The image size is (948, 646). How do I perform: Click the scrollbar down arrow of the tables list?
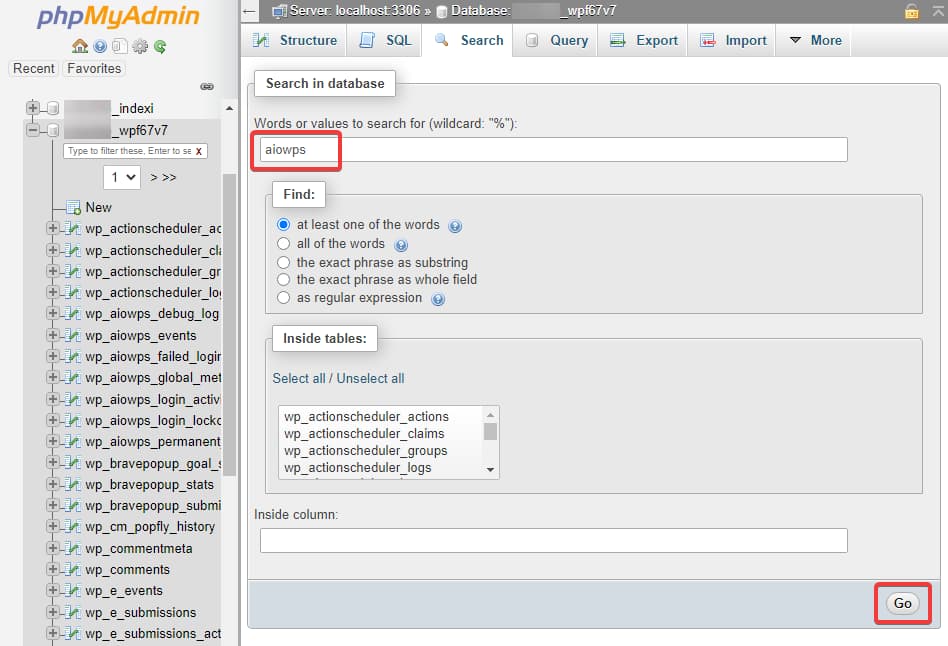(x=490, y=470)
